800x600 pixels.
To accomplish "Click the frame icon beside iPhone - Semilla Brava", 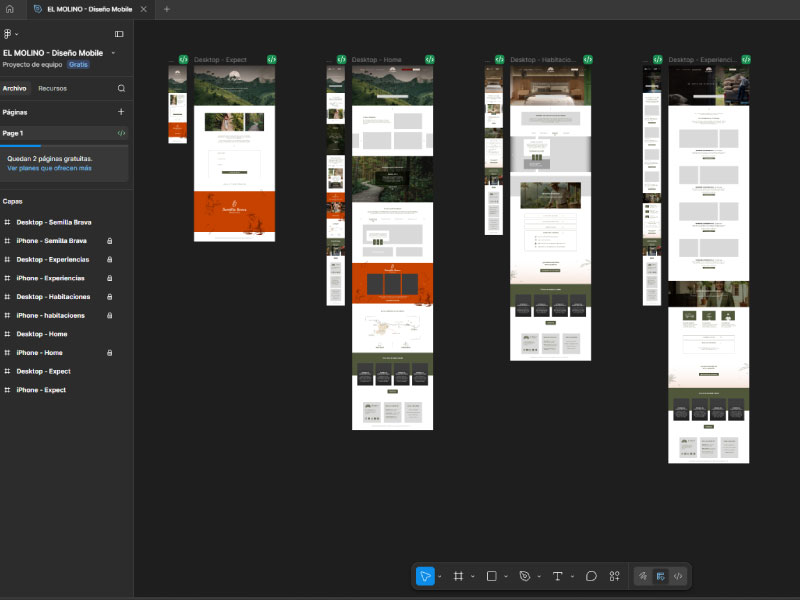I will 7,241.
